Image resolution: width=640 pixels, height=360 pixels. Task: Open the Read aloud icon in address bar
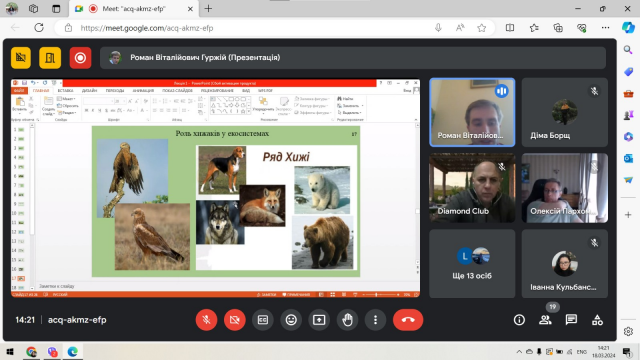[460, 28]
